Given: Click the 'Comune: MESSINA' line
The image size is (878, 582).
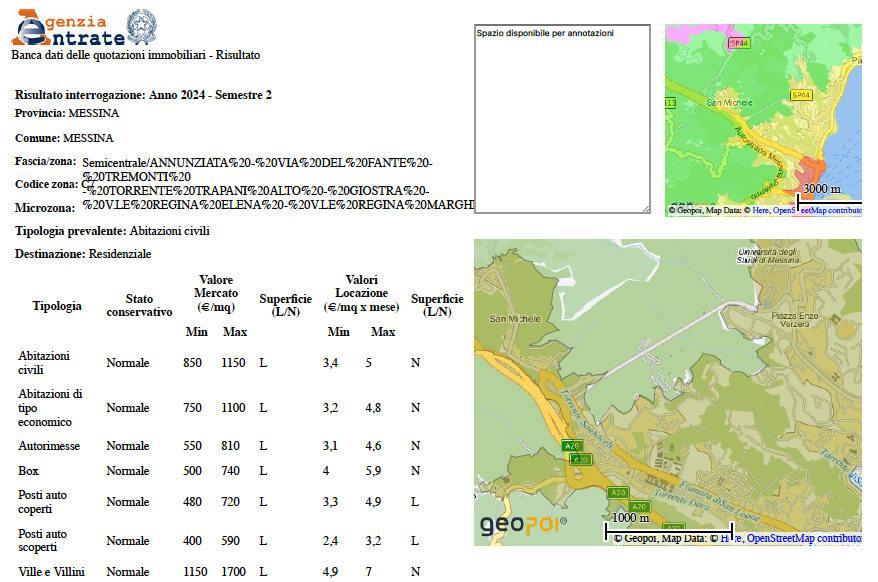Looking at the screenshot, I should 64,138.
